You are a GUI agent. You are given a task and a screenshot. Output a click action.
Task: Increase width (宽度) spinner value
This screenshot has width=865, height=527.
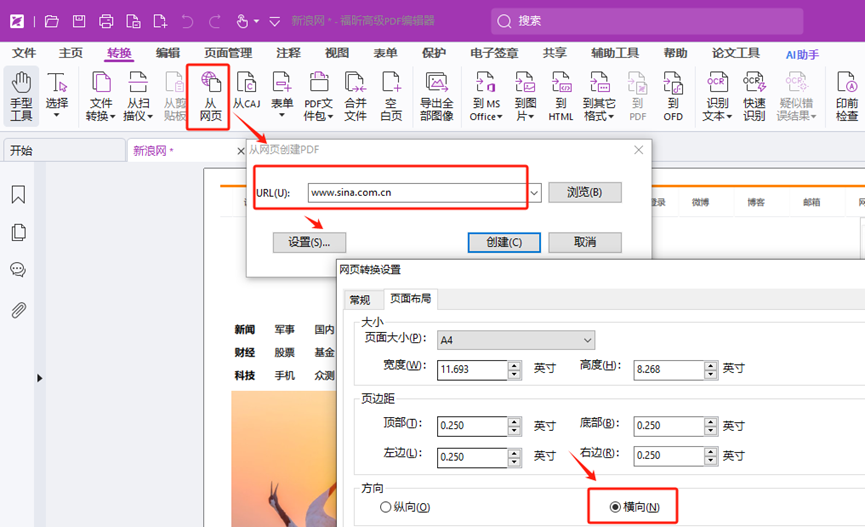click(514, 365)
